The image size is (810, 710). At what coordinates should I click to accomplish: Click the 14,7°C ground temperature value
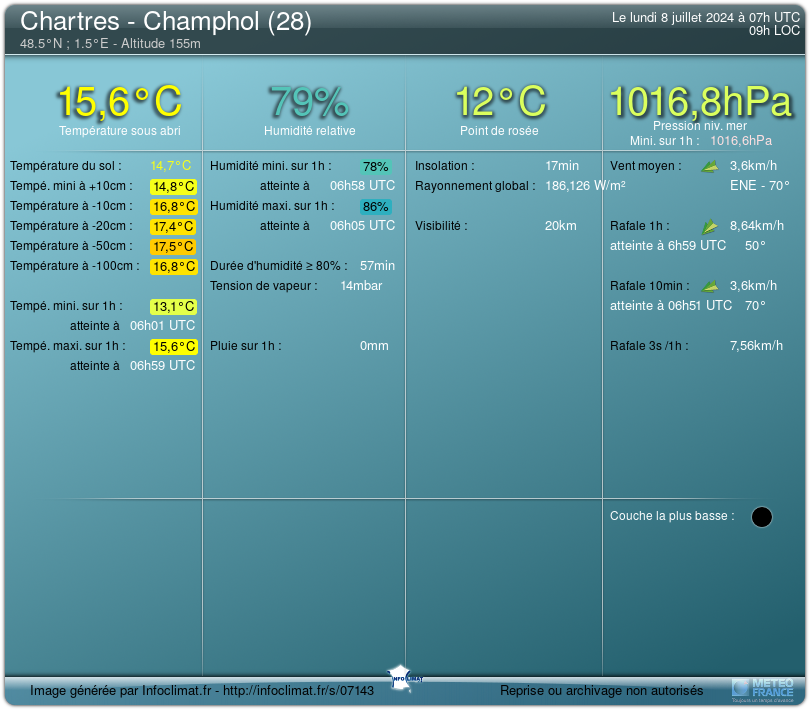tap(171, 166)
